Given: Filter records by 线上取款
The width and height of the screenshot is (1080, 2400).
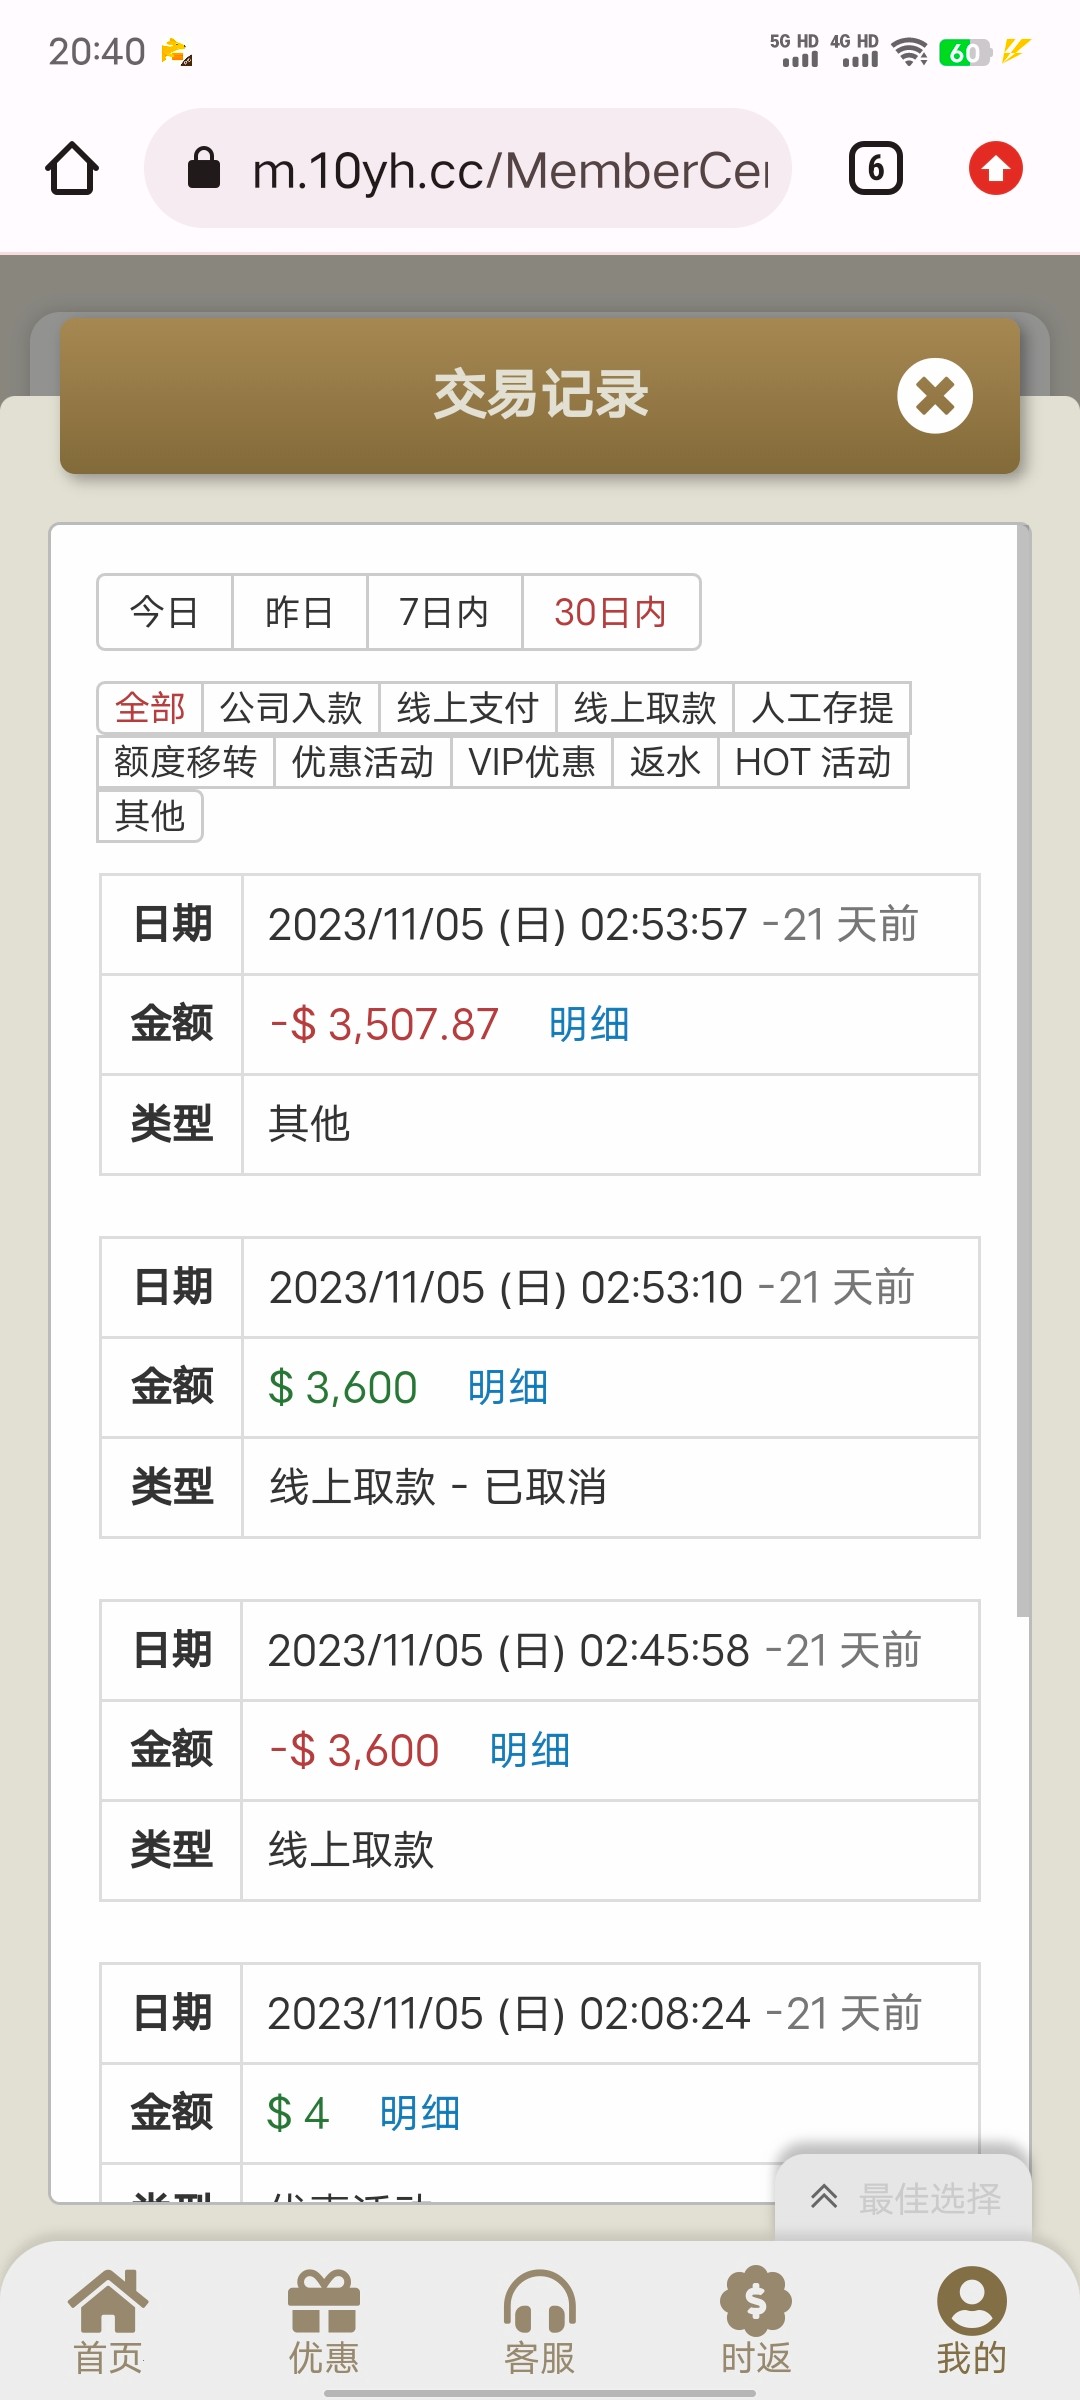Looking at the screenshot, I should 645,708.
